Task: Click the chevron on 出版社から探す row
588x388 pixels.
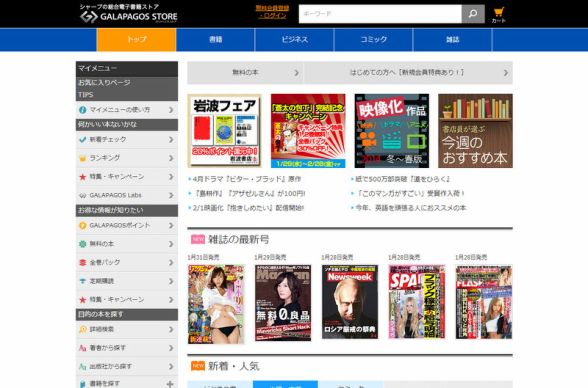Action: tap(171, 367)
